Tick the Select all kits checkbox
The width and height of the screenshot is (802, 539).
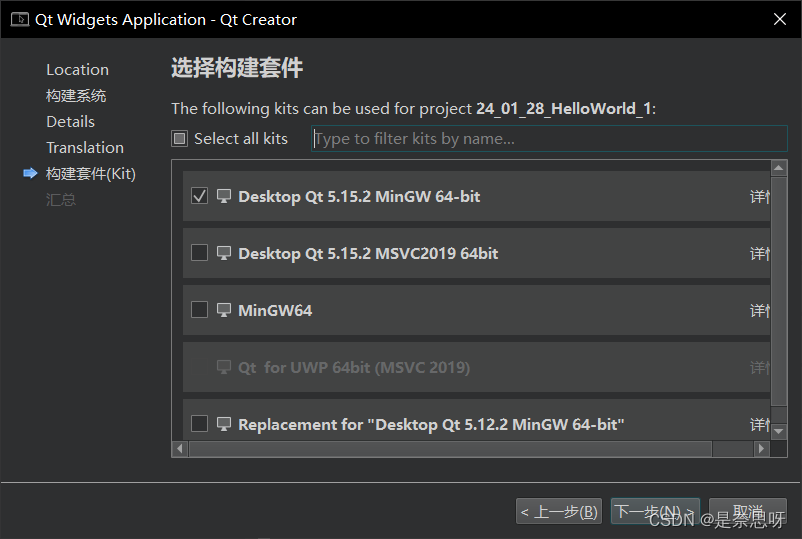pos(180,139)
